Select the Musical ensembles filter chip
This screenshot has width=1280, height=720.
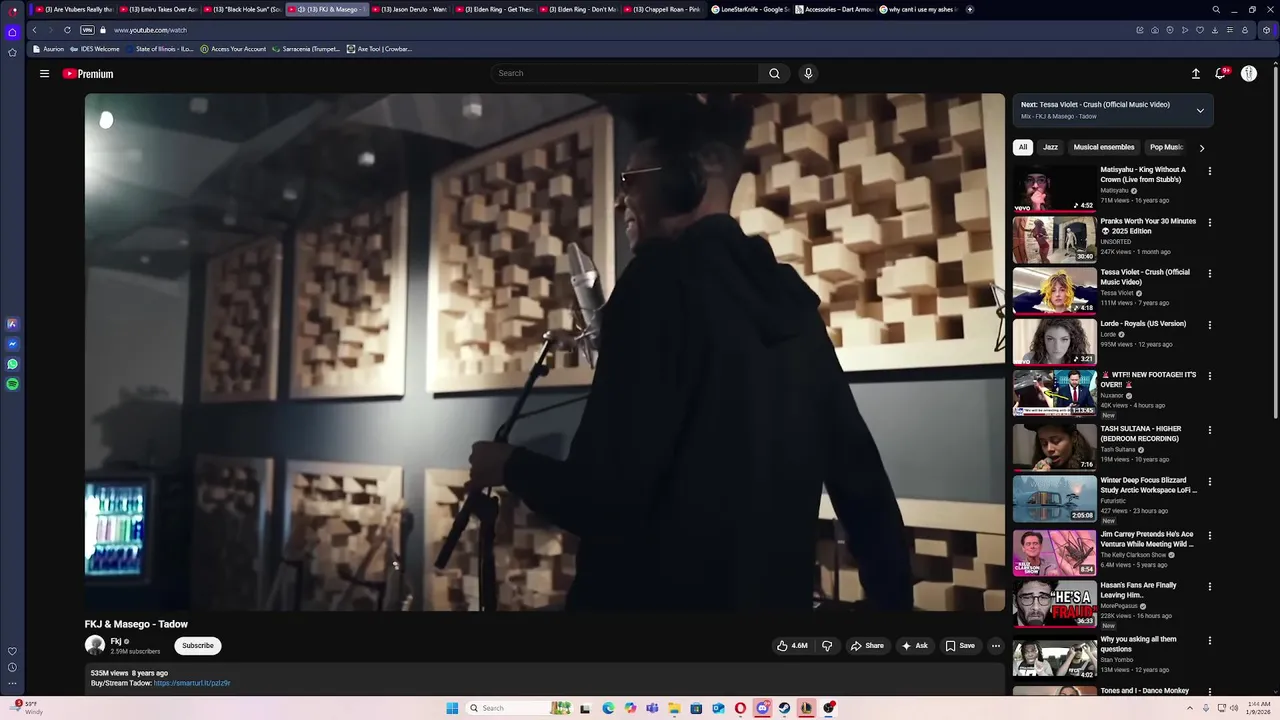(1104, 147)
